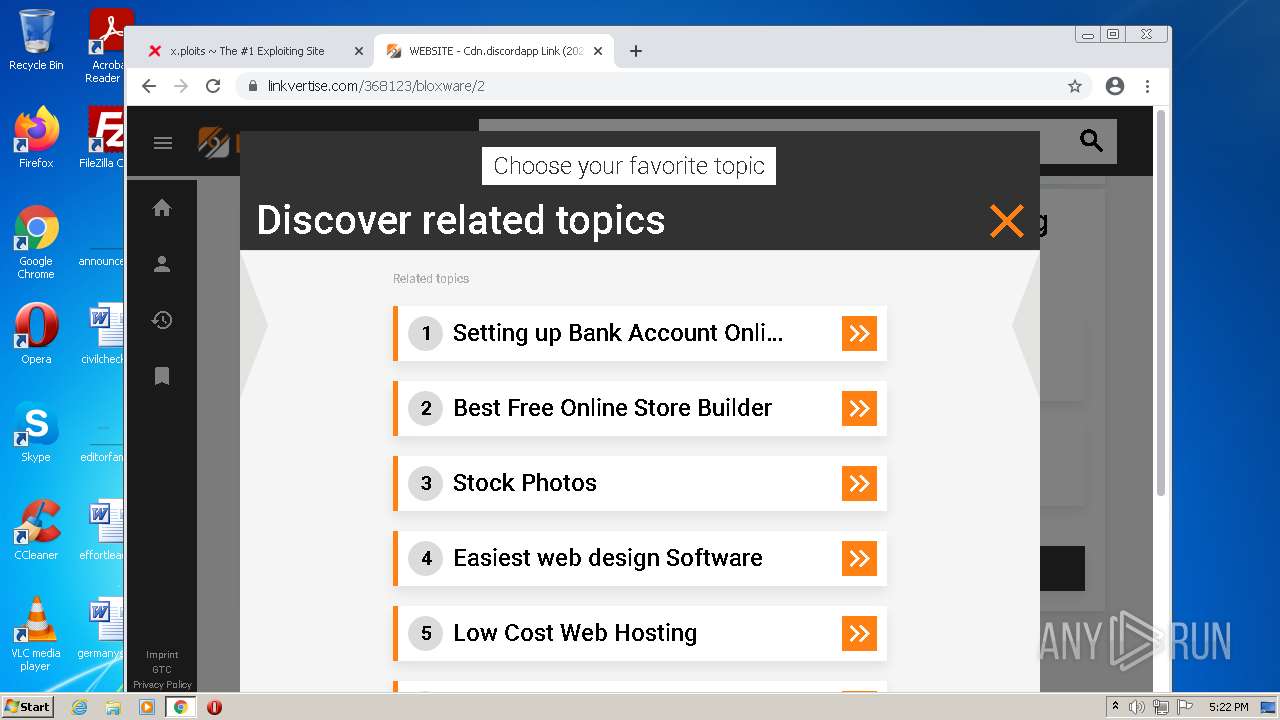
Task: Open Imprint link in sidebar
Action: 162,655
